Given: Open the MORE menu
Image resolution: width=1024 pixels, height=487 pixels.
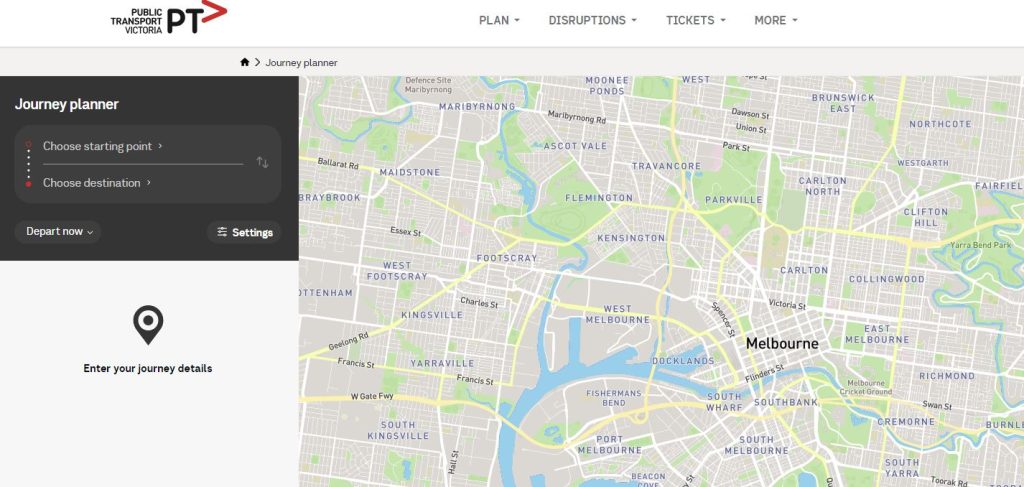Looking at the screenshot, I should click(776, 20).
